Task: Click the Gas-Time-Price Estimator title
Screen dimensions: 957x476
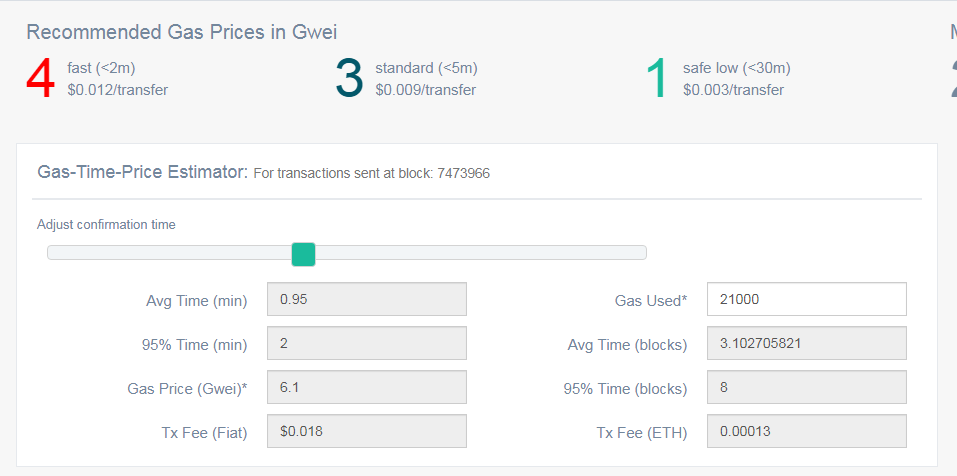Action: (x=142, y=172)
